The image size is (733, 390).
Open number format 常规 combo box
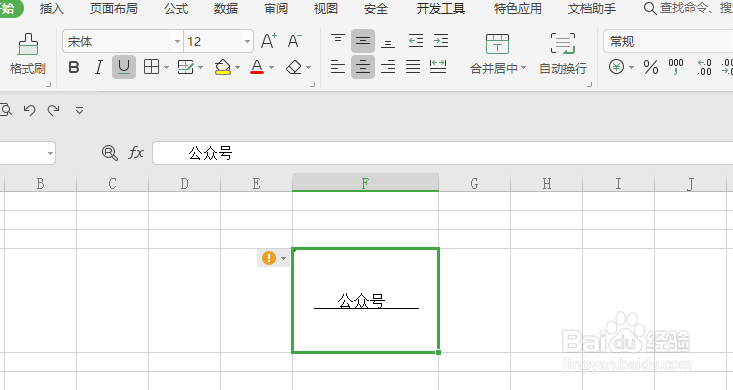pos(668,42)
